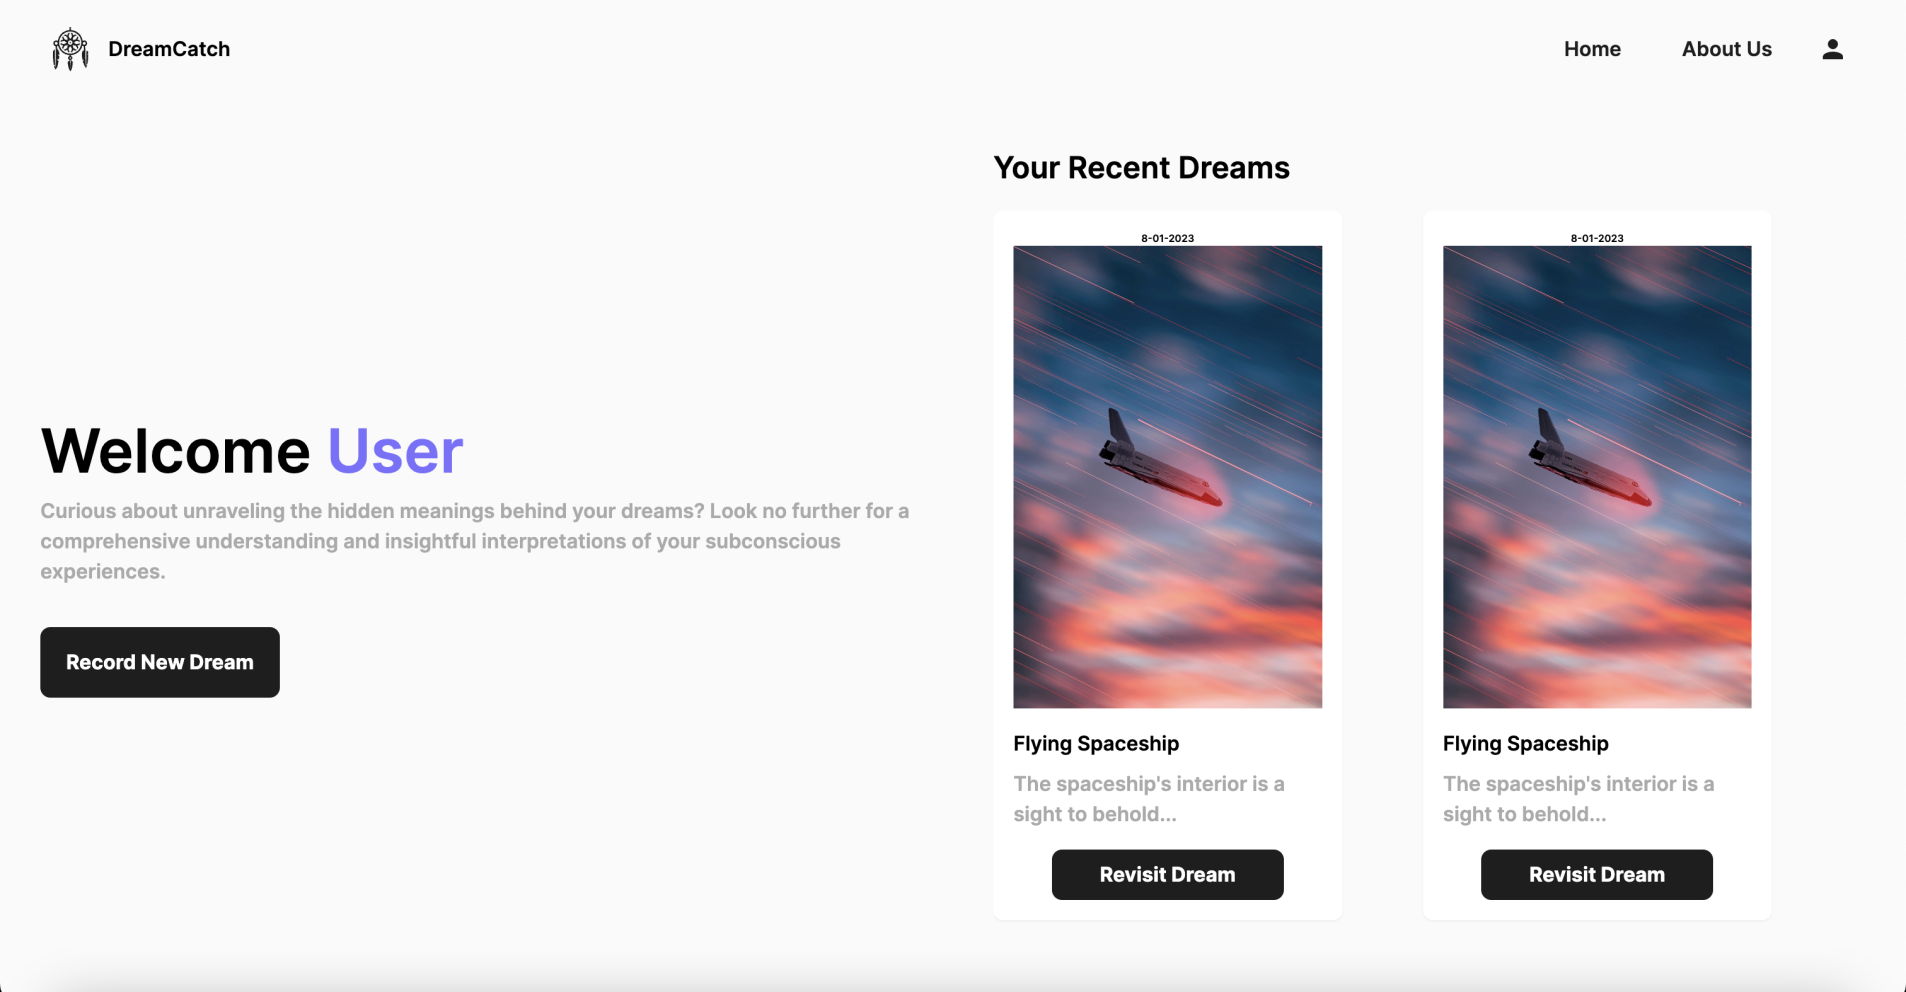
Task: Click the DreamCatch dreamcatcher logo icon
Action: click(70, 49)
